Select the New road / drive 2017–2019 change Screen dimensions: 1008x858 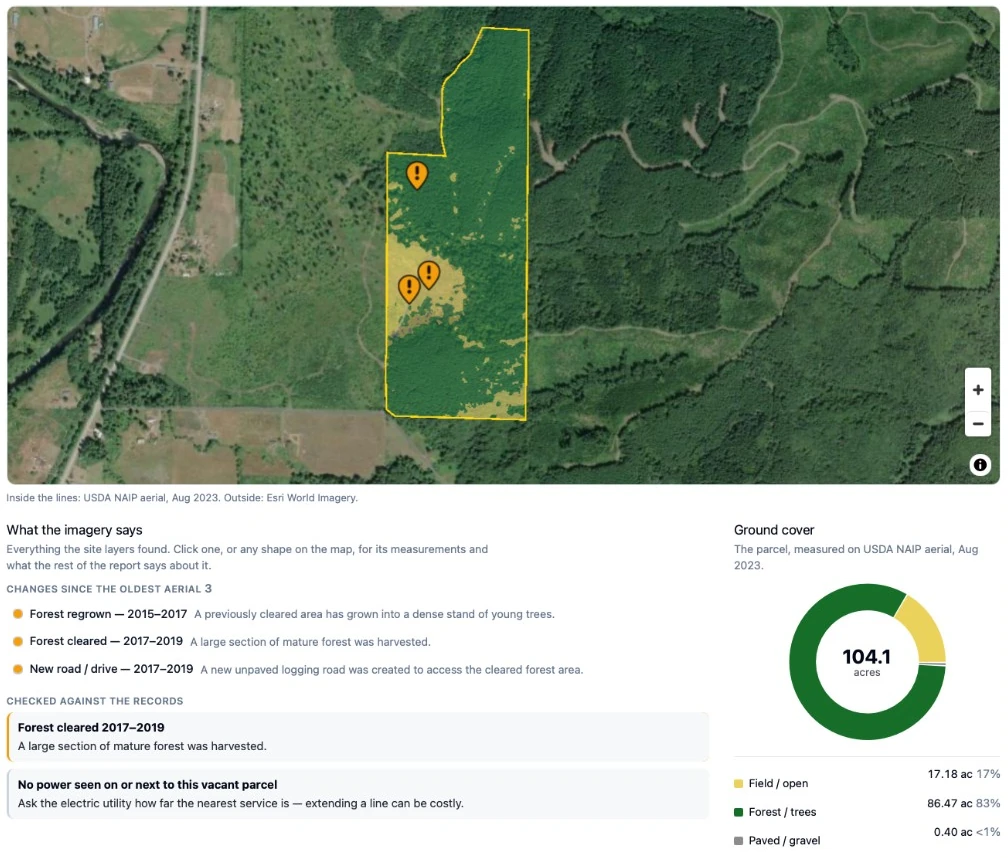tap(298, 669)
